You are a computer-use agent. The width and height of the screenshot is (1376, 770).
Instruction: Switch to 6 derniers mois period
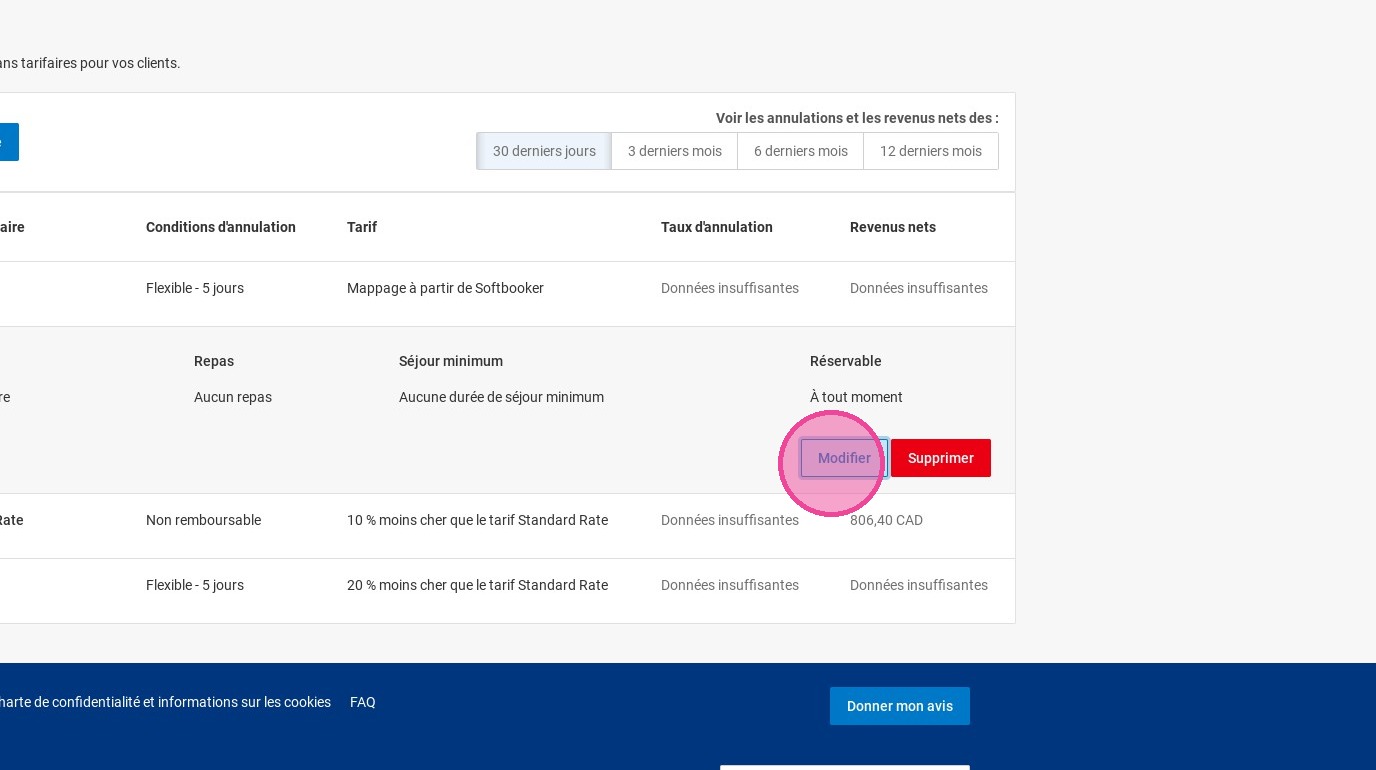(x=801, y=151)
